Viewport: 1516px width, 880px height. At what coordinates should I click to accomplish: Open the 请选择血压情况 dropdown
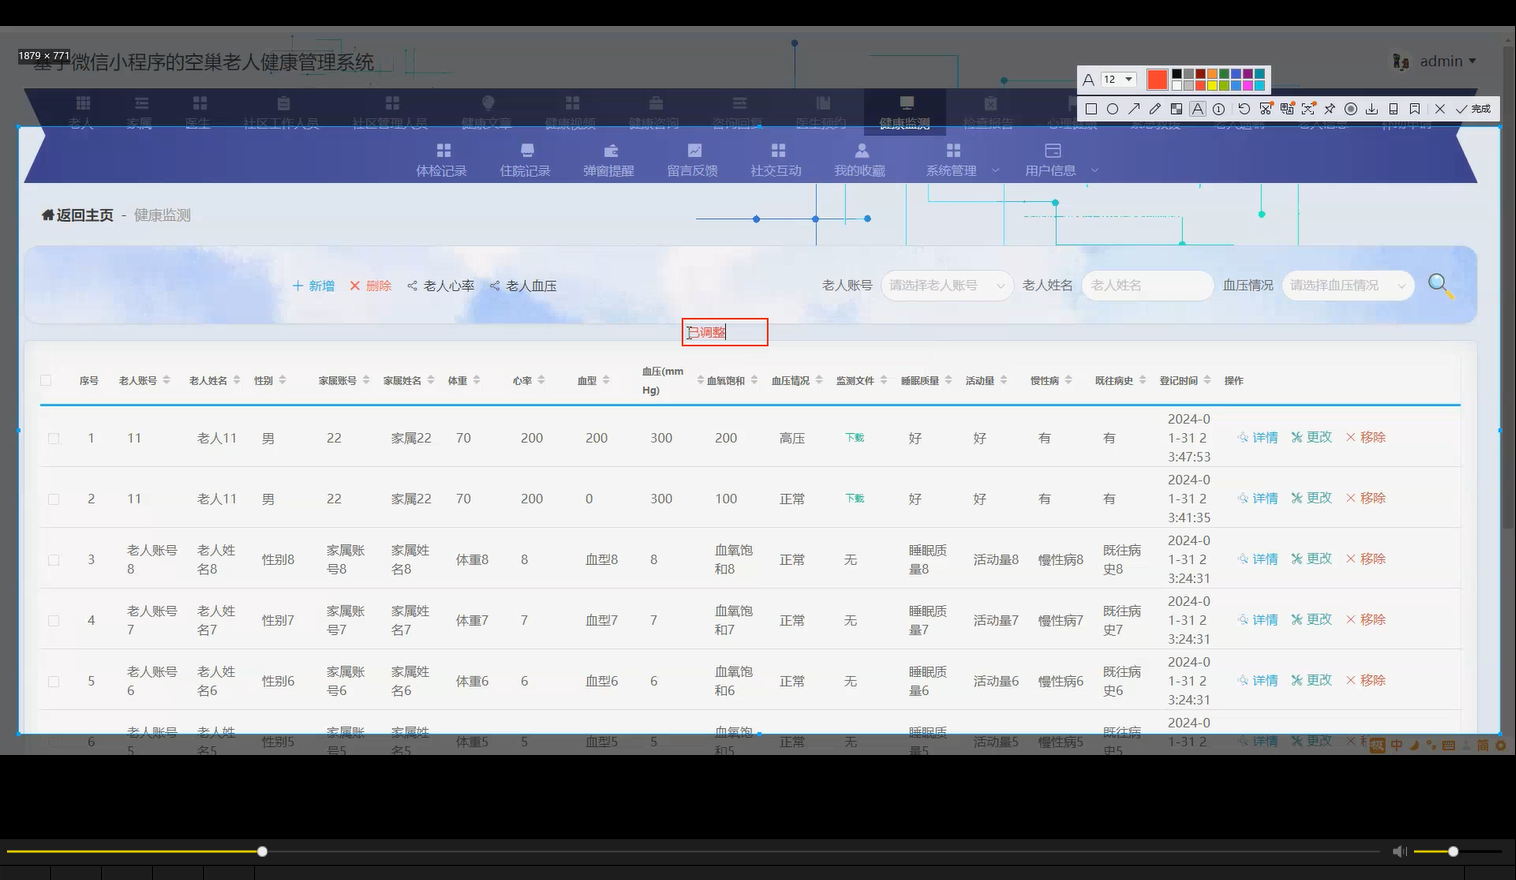[1347, 285]
